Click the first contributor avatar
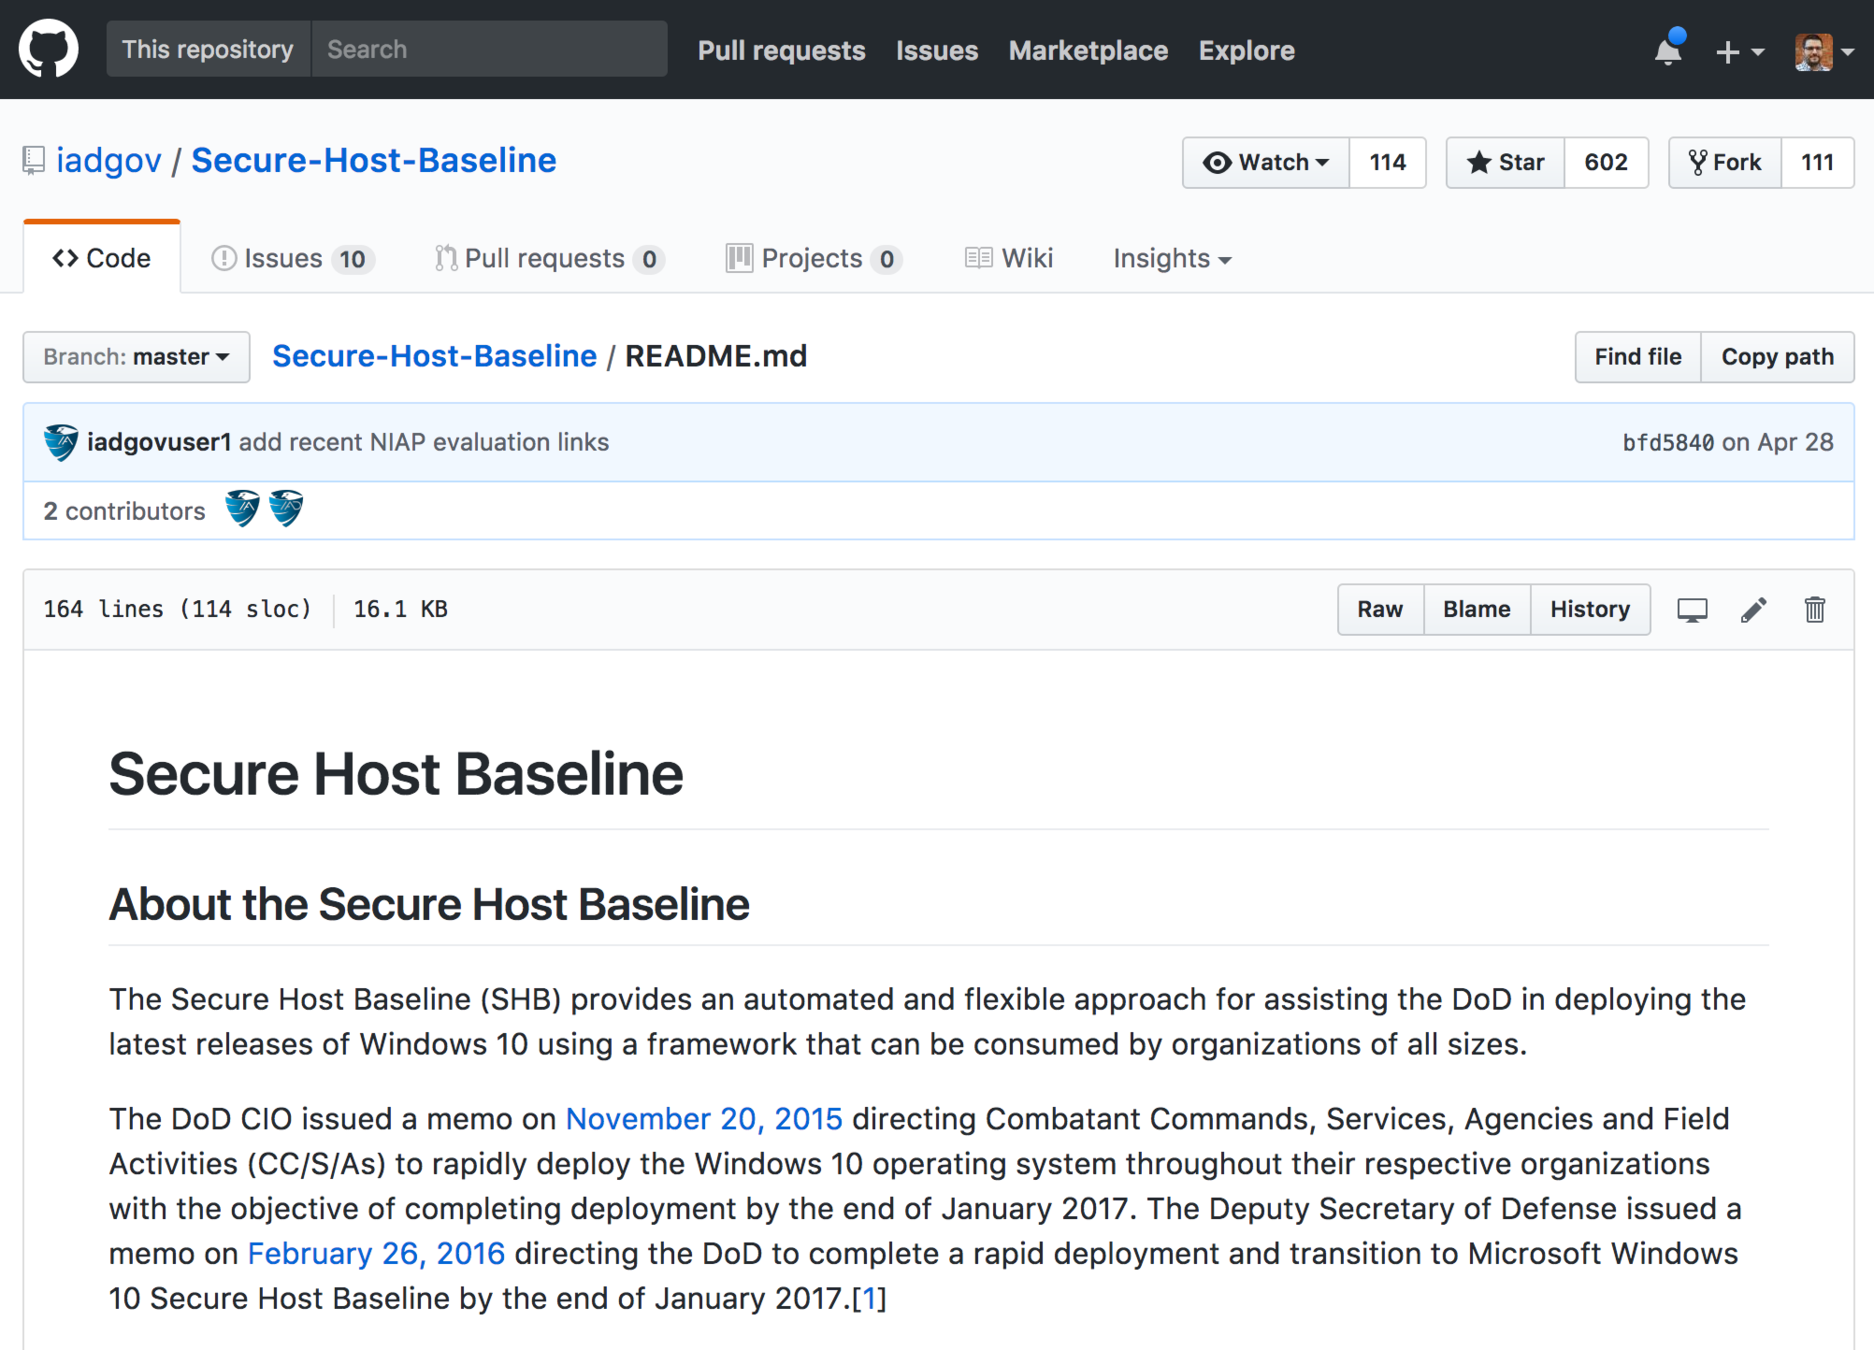 242,509
